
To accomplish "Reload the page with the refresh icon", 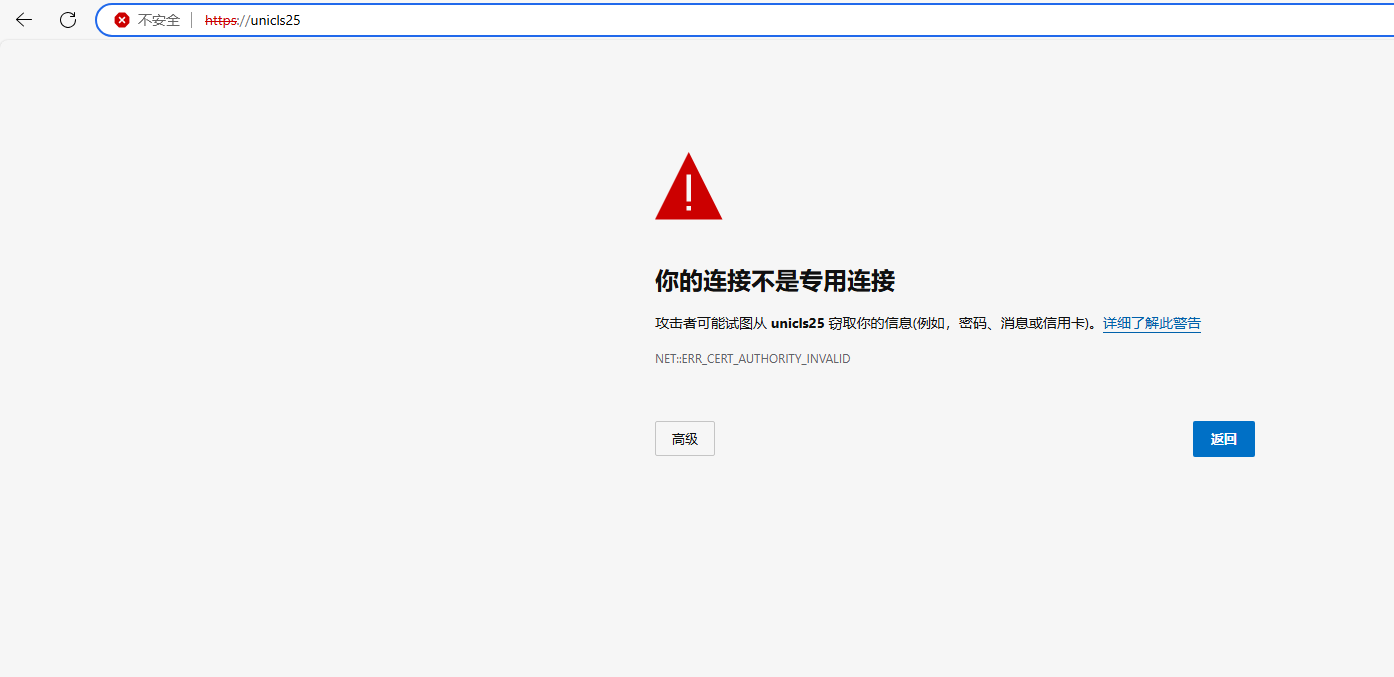I will point(68,20).
